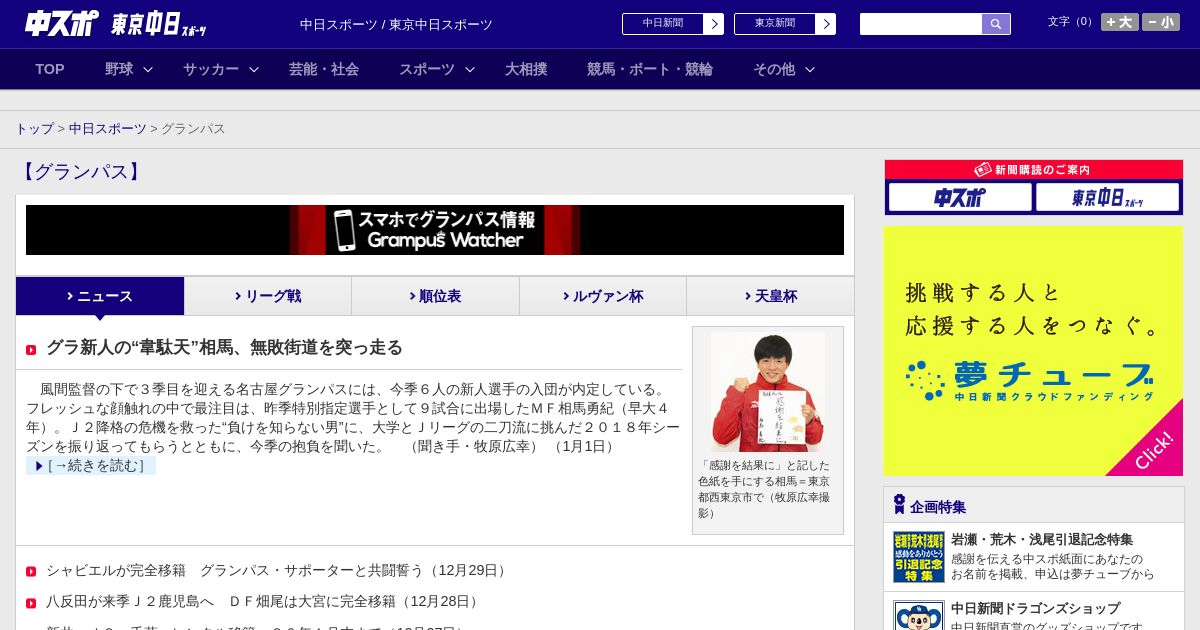Select the リーグ戦 tab
This screenshot has width=1200, height=630.
coord(268,296)
